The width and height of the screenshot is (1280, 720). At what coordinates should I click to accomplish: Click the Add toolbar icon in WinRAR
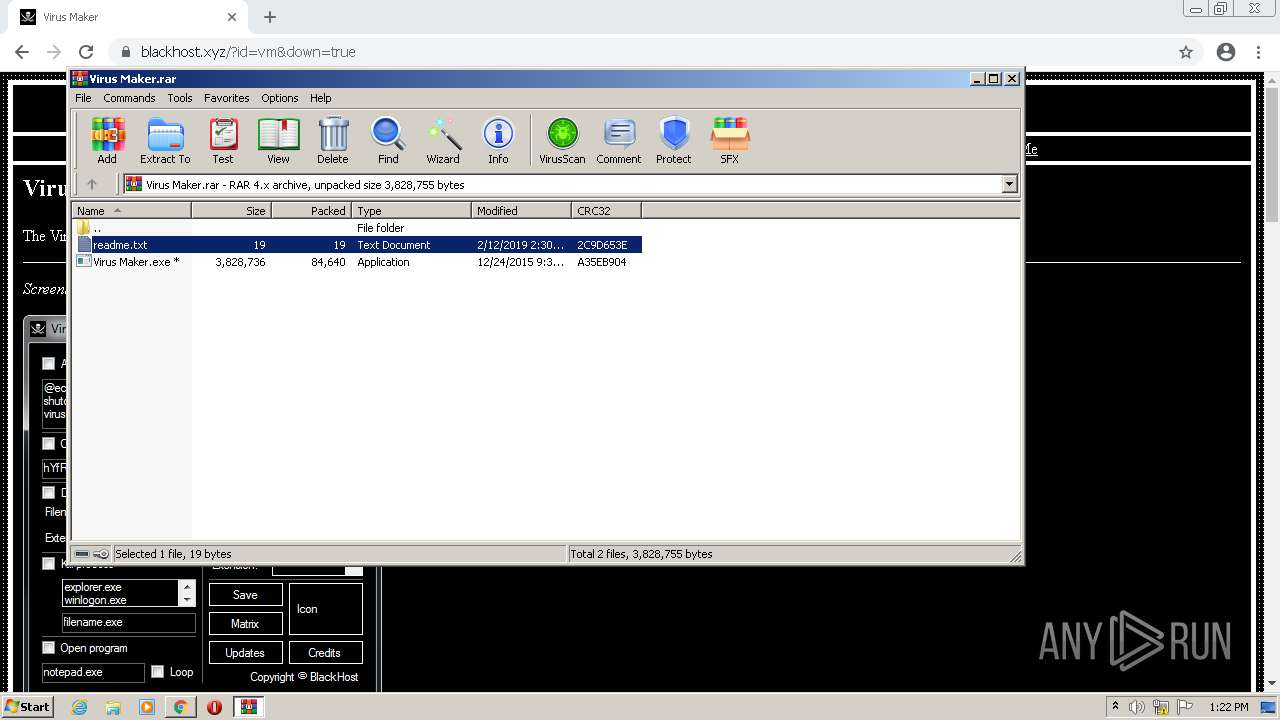(107, 140)
